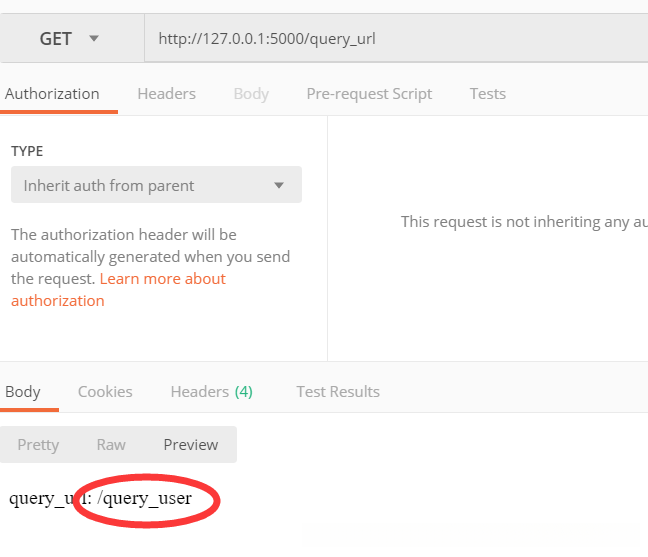Expand the Inherit auth from parent dropdown
This screenshot has width=648, height=557.
click(155, 185)
